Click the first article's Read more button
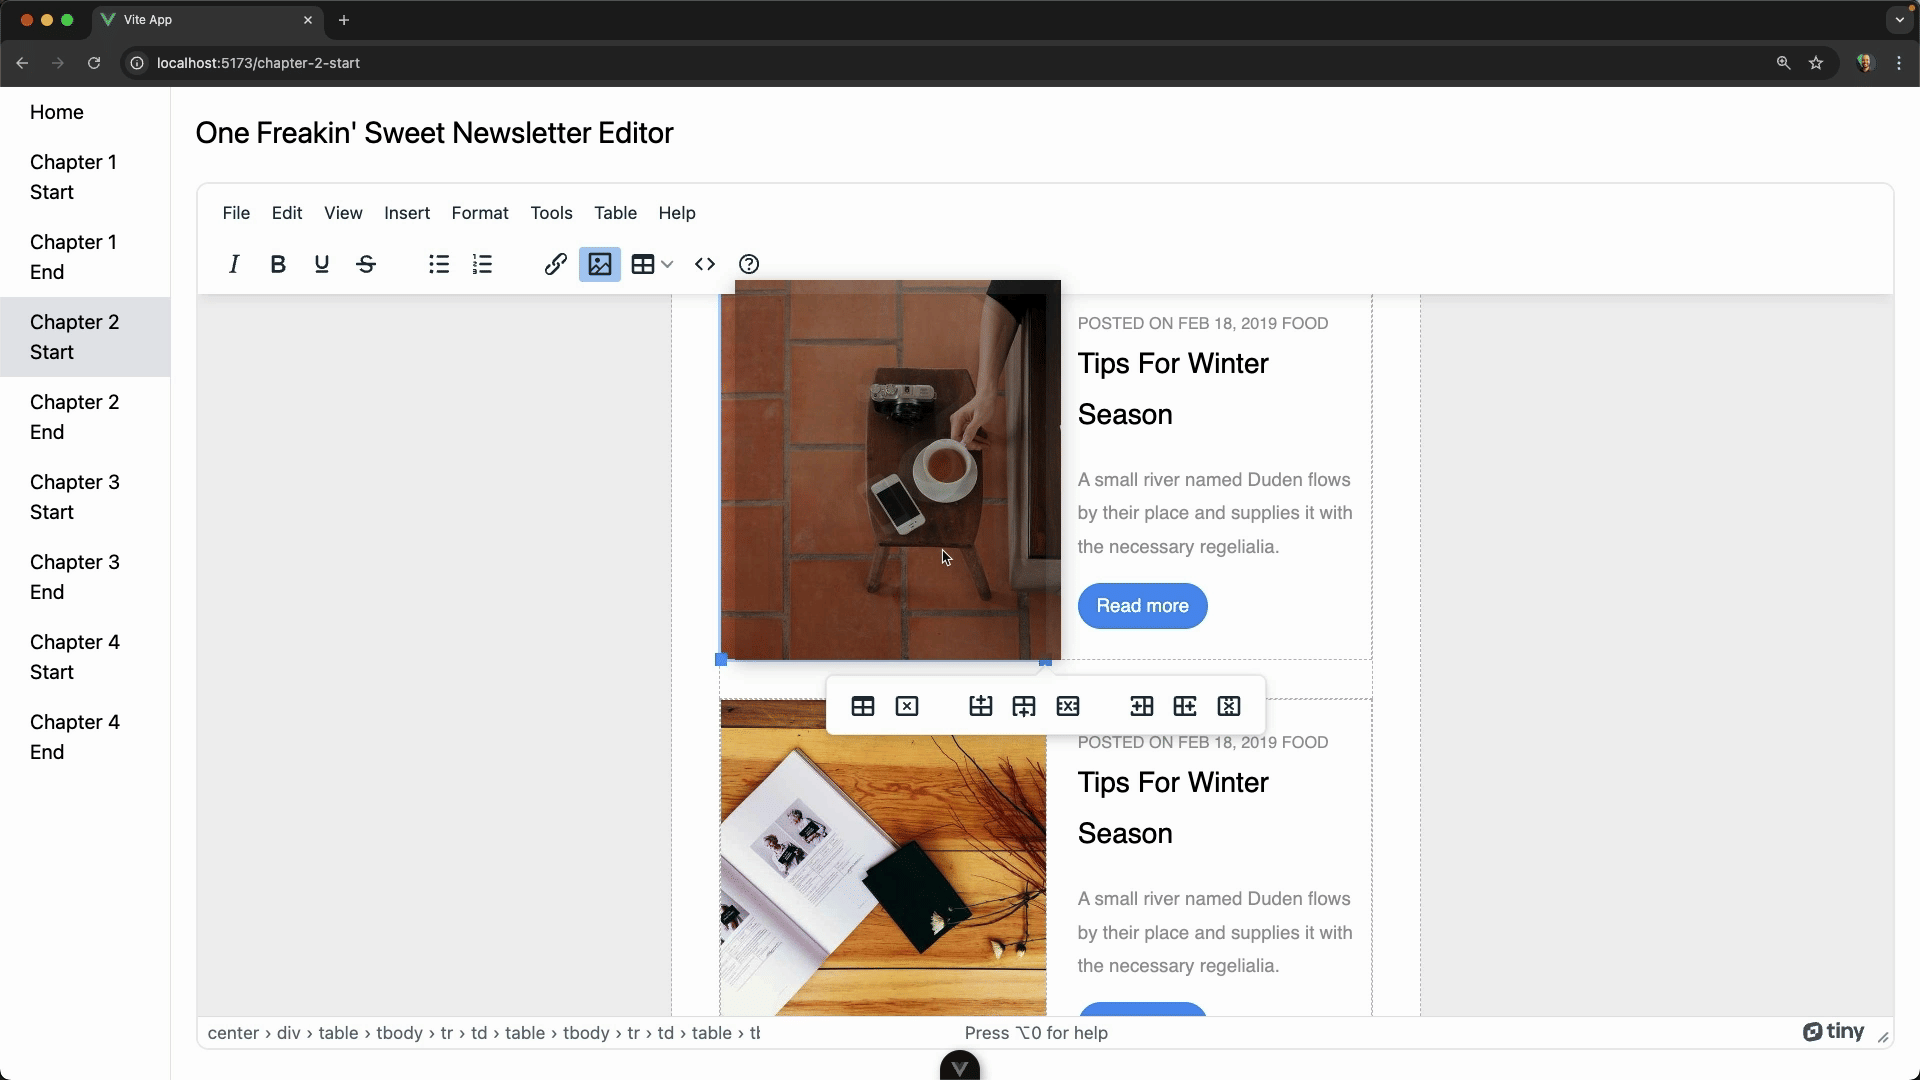 (x=1142, y=606)
